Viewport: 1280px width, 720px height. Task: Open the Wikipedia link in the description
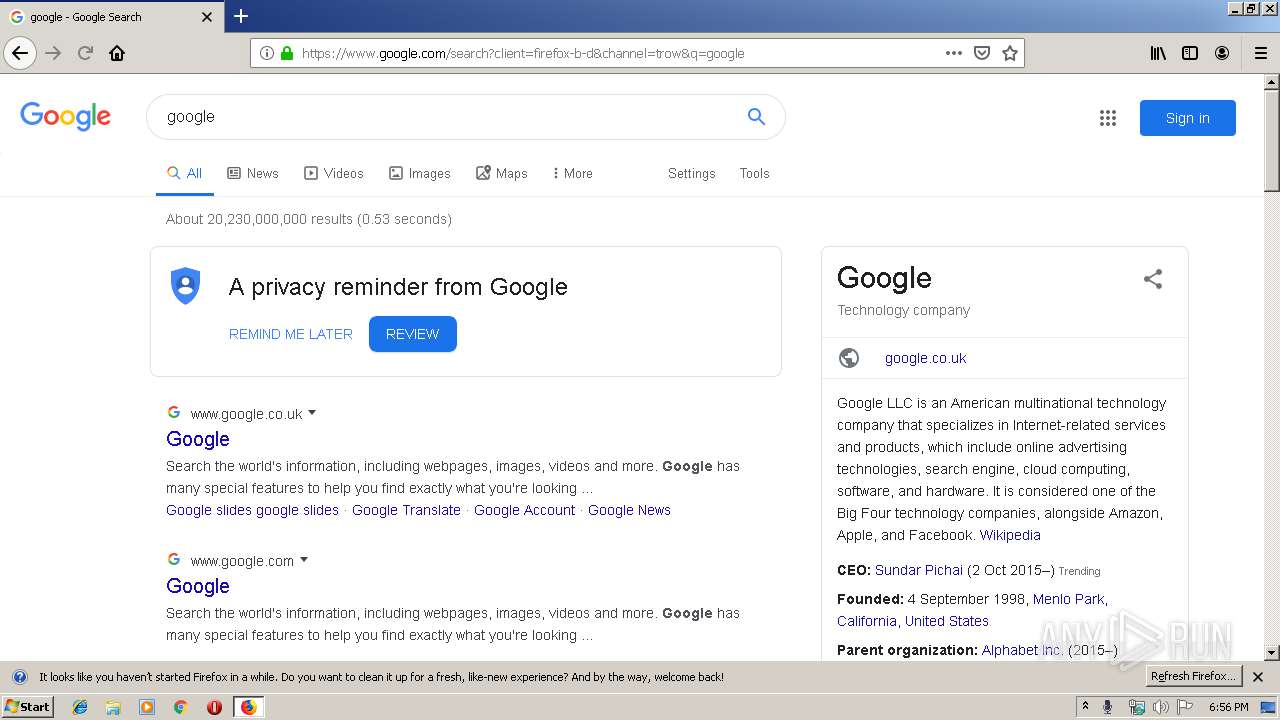tap(1010, 535)
